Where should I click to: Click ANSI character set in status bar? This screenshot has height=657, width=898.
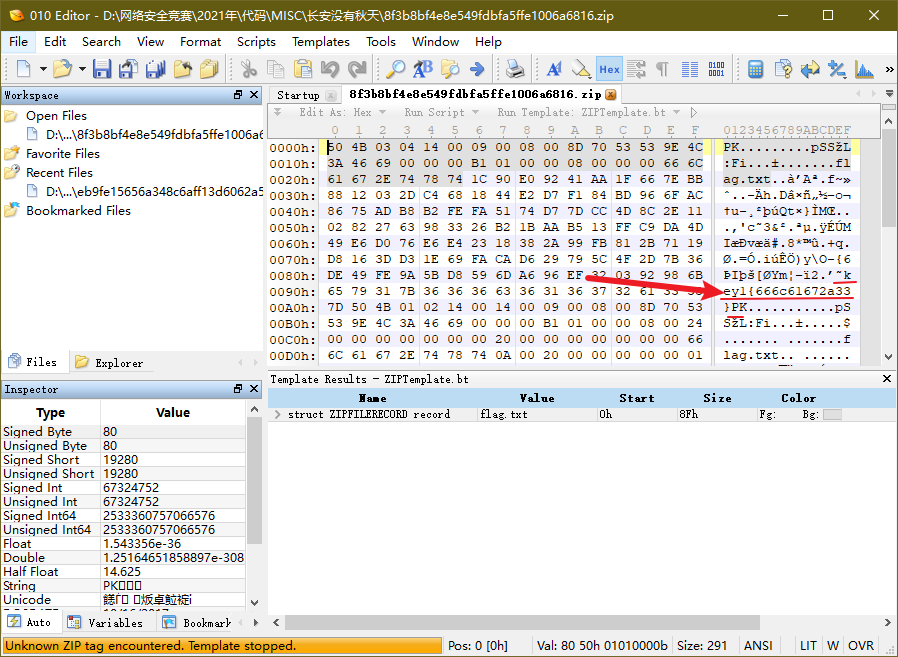(x=758, y=646)
